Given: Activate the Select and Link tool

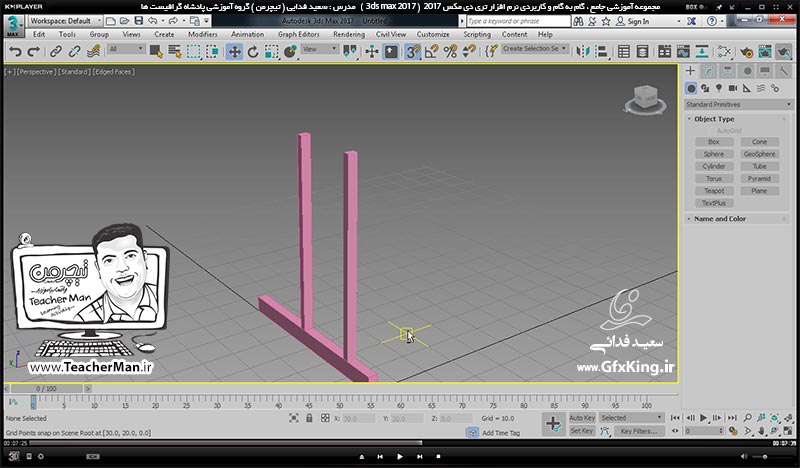Looking at the screenshot, I should point(55,52).
